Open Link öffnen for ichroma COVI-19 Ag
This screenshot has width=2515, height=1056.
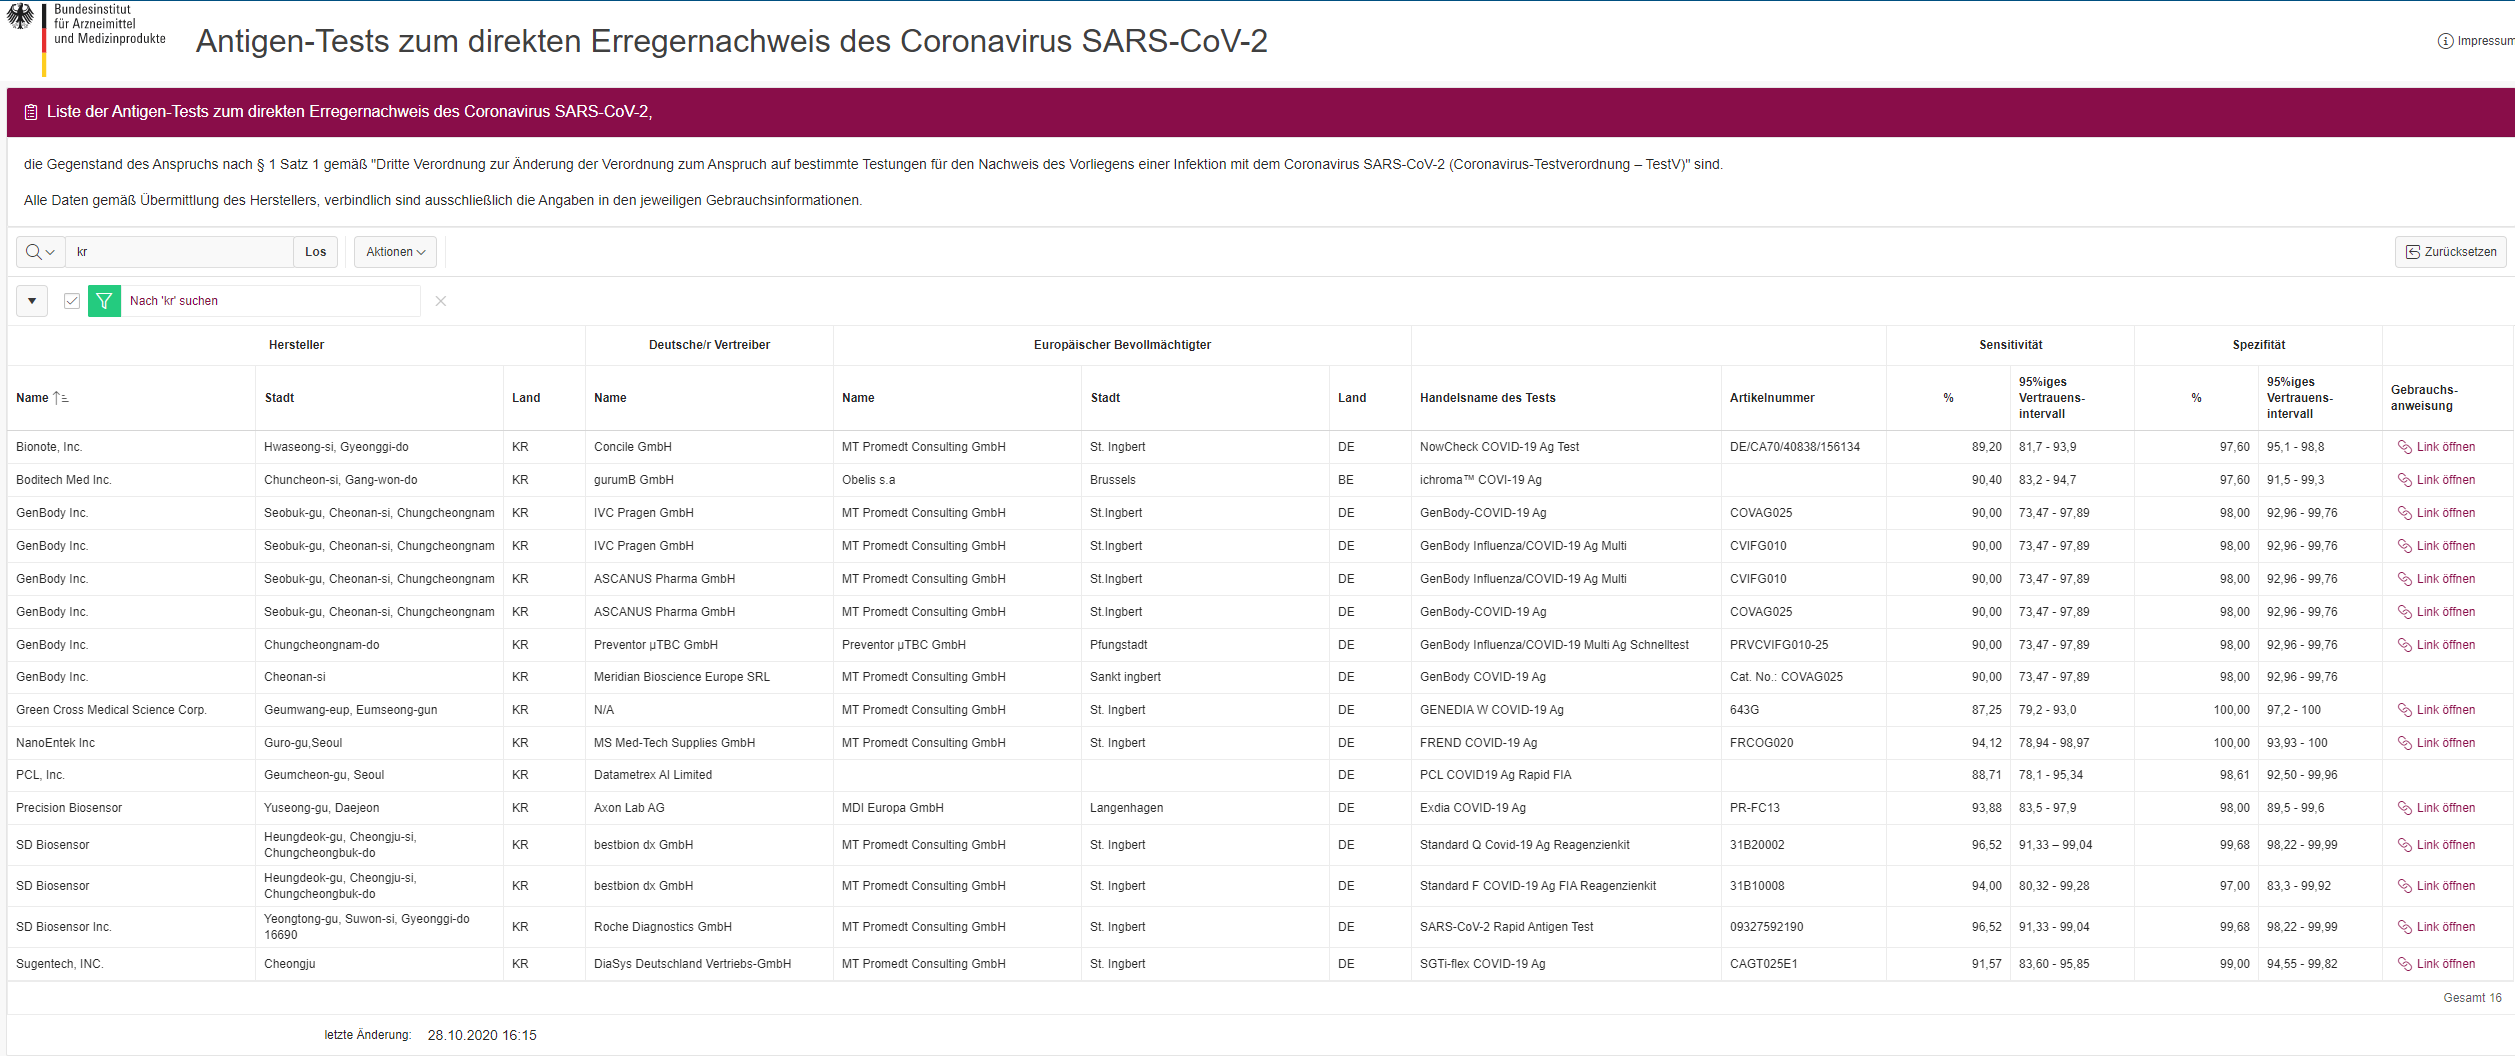click(2437, 480)
